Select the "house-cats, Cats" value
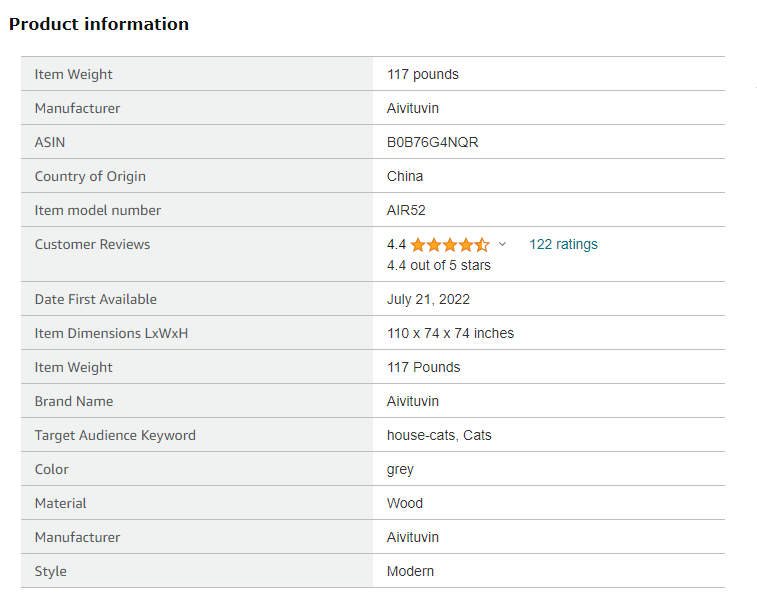The image size is (757, 613). pos(439,435)
